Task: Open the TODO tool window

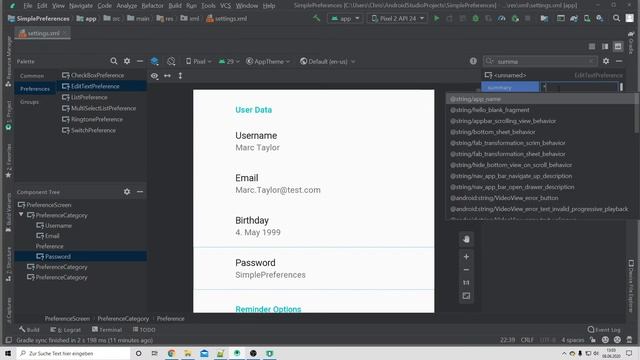Action: pyautogui.click(x=144, y=329)
